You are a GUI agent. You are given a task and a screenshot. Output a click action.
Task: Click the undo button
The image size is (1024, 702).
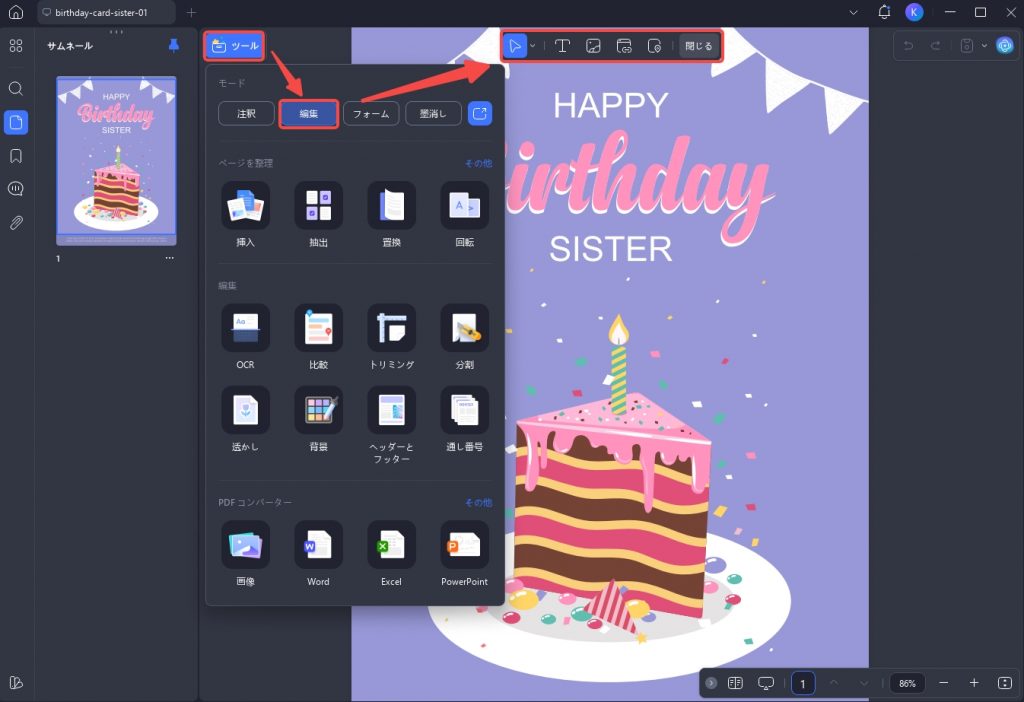click(x=908, y=45)
